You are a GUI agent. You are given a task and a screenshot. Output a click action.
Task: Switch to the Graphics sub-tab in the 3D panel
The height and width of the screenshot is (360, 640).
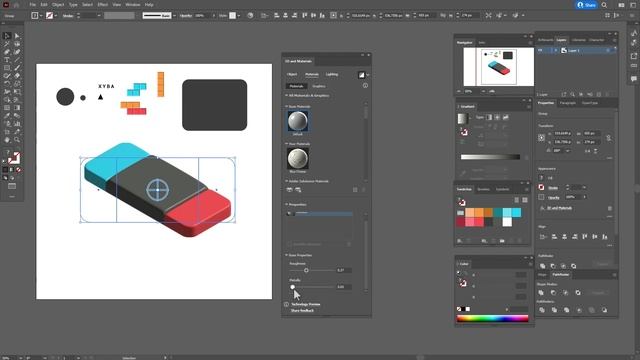point(319,86)
